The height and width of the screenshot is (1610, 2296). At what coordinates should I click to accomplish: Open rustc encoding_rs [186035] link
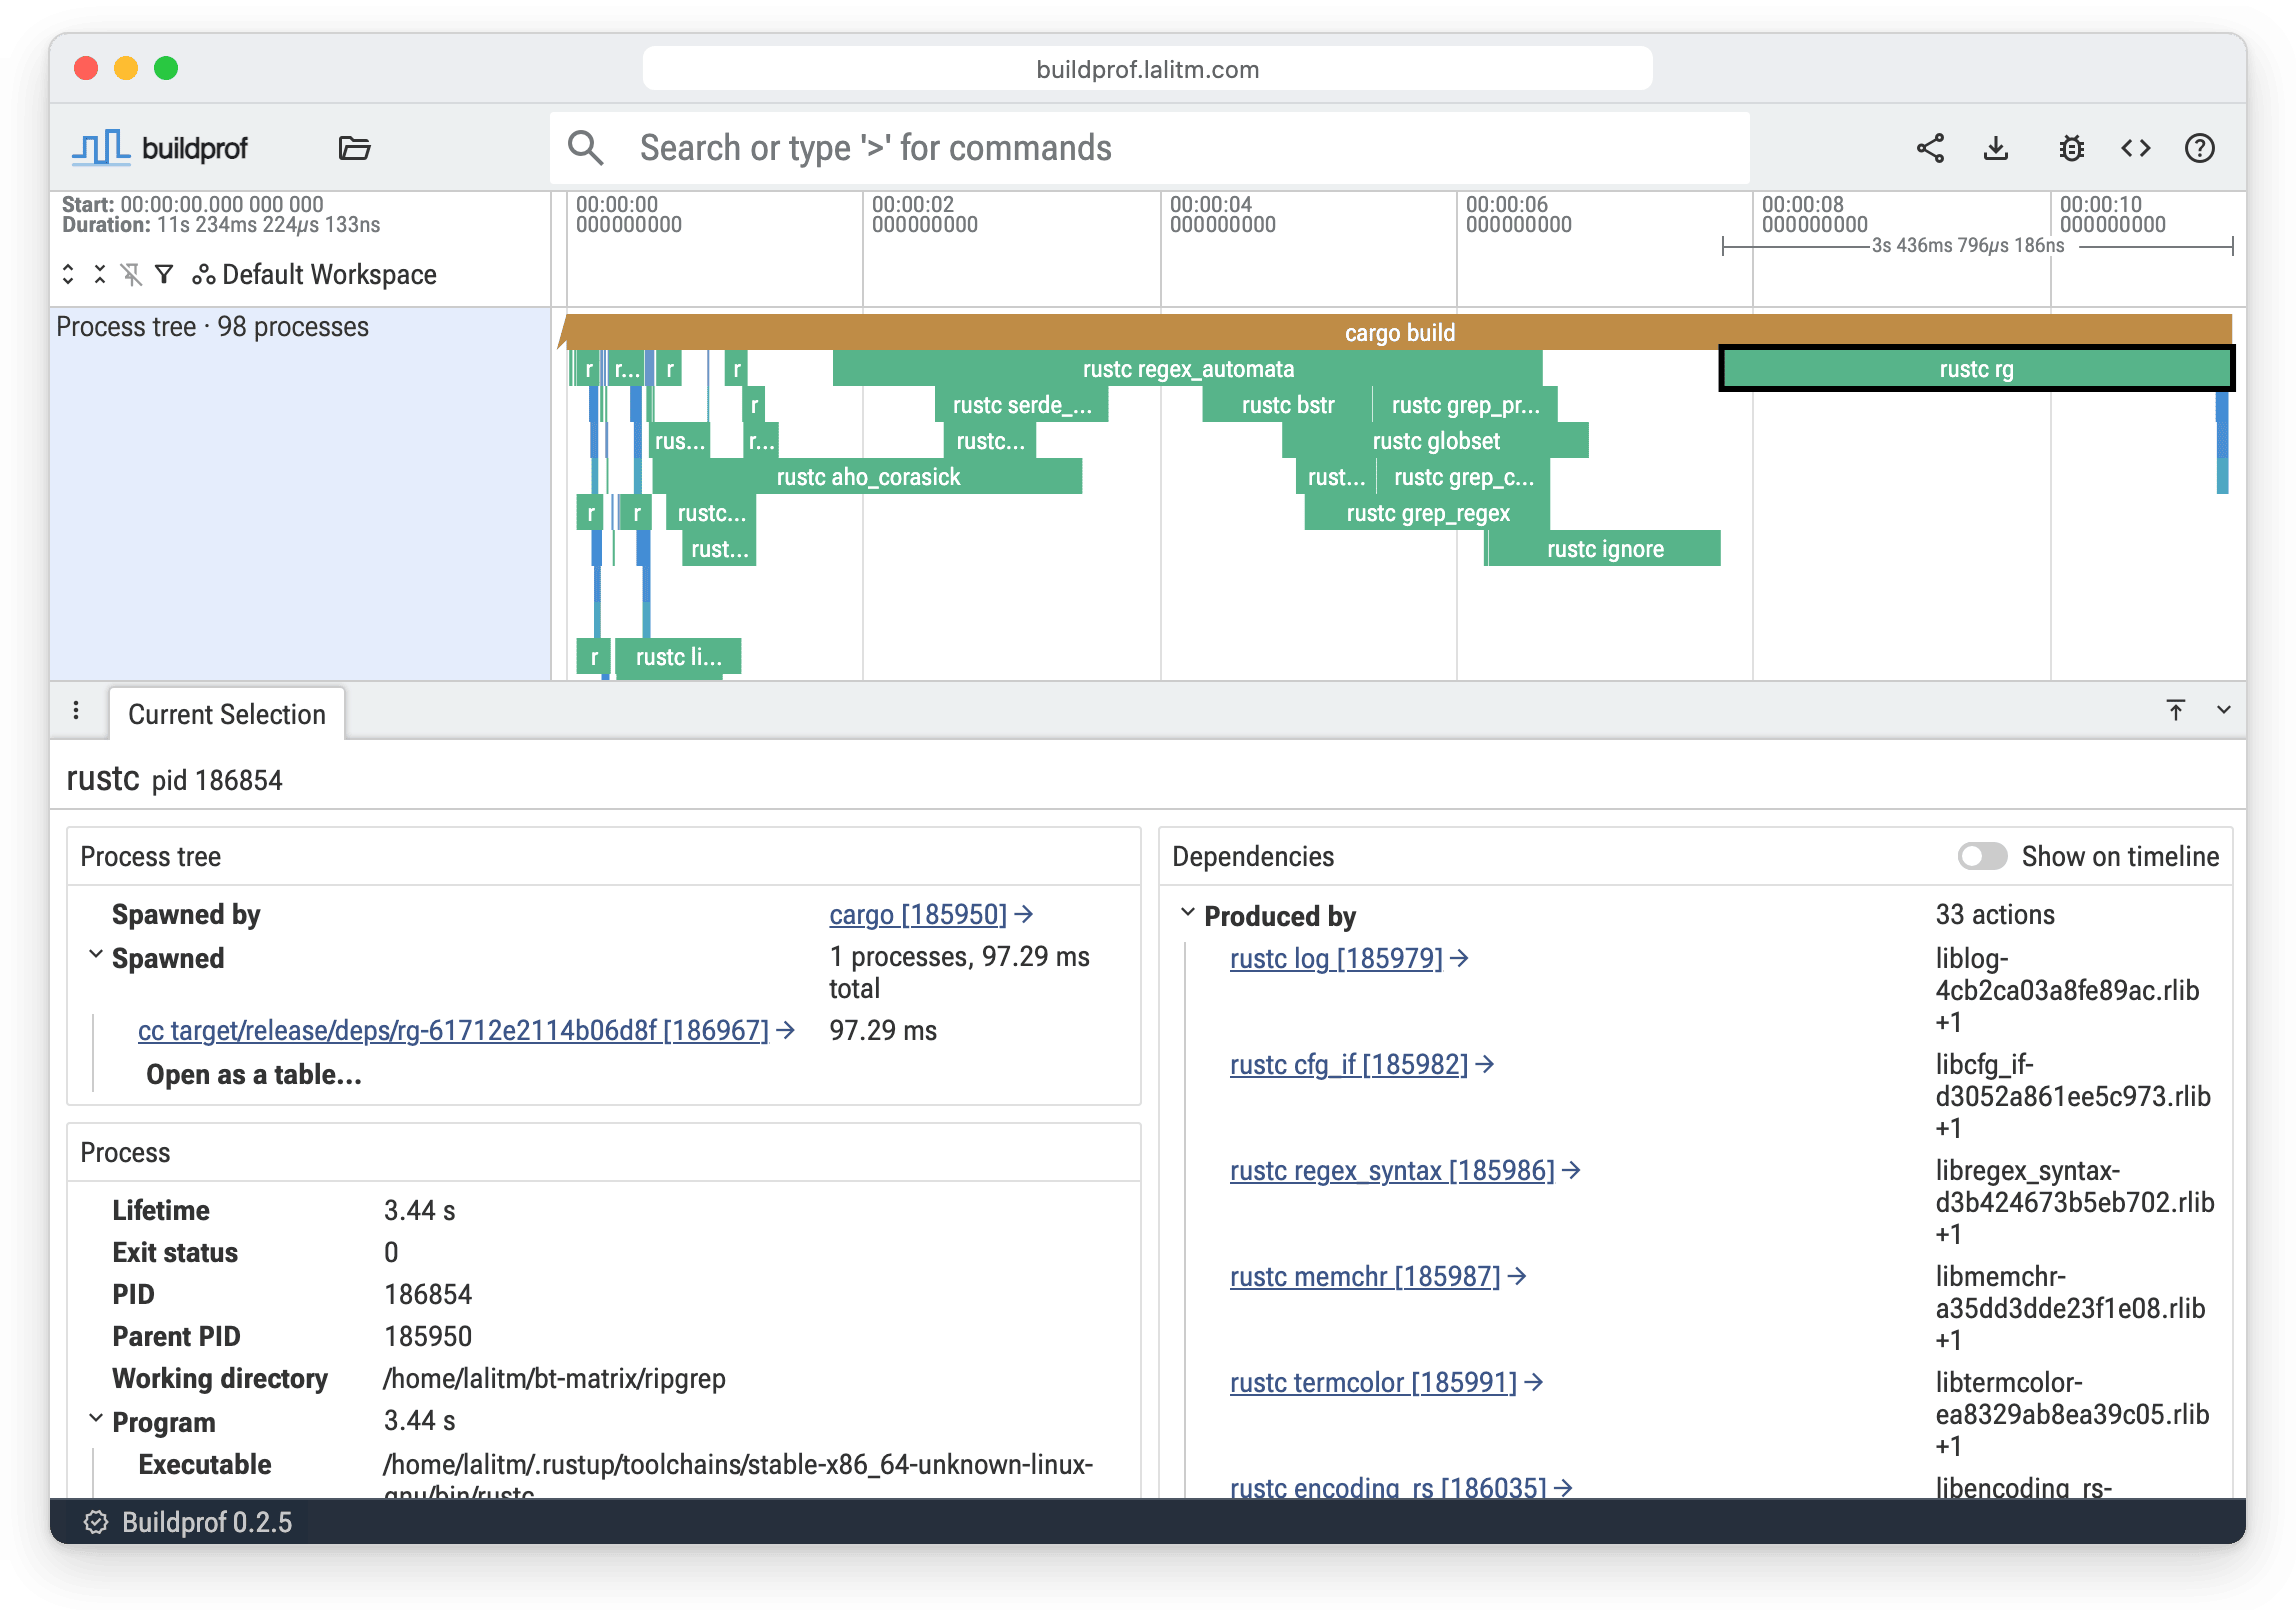click(x=1388, y=1487)
